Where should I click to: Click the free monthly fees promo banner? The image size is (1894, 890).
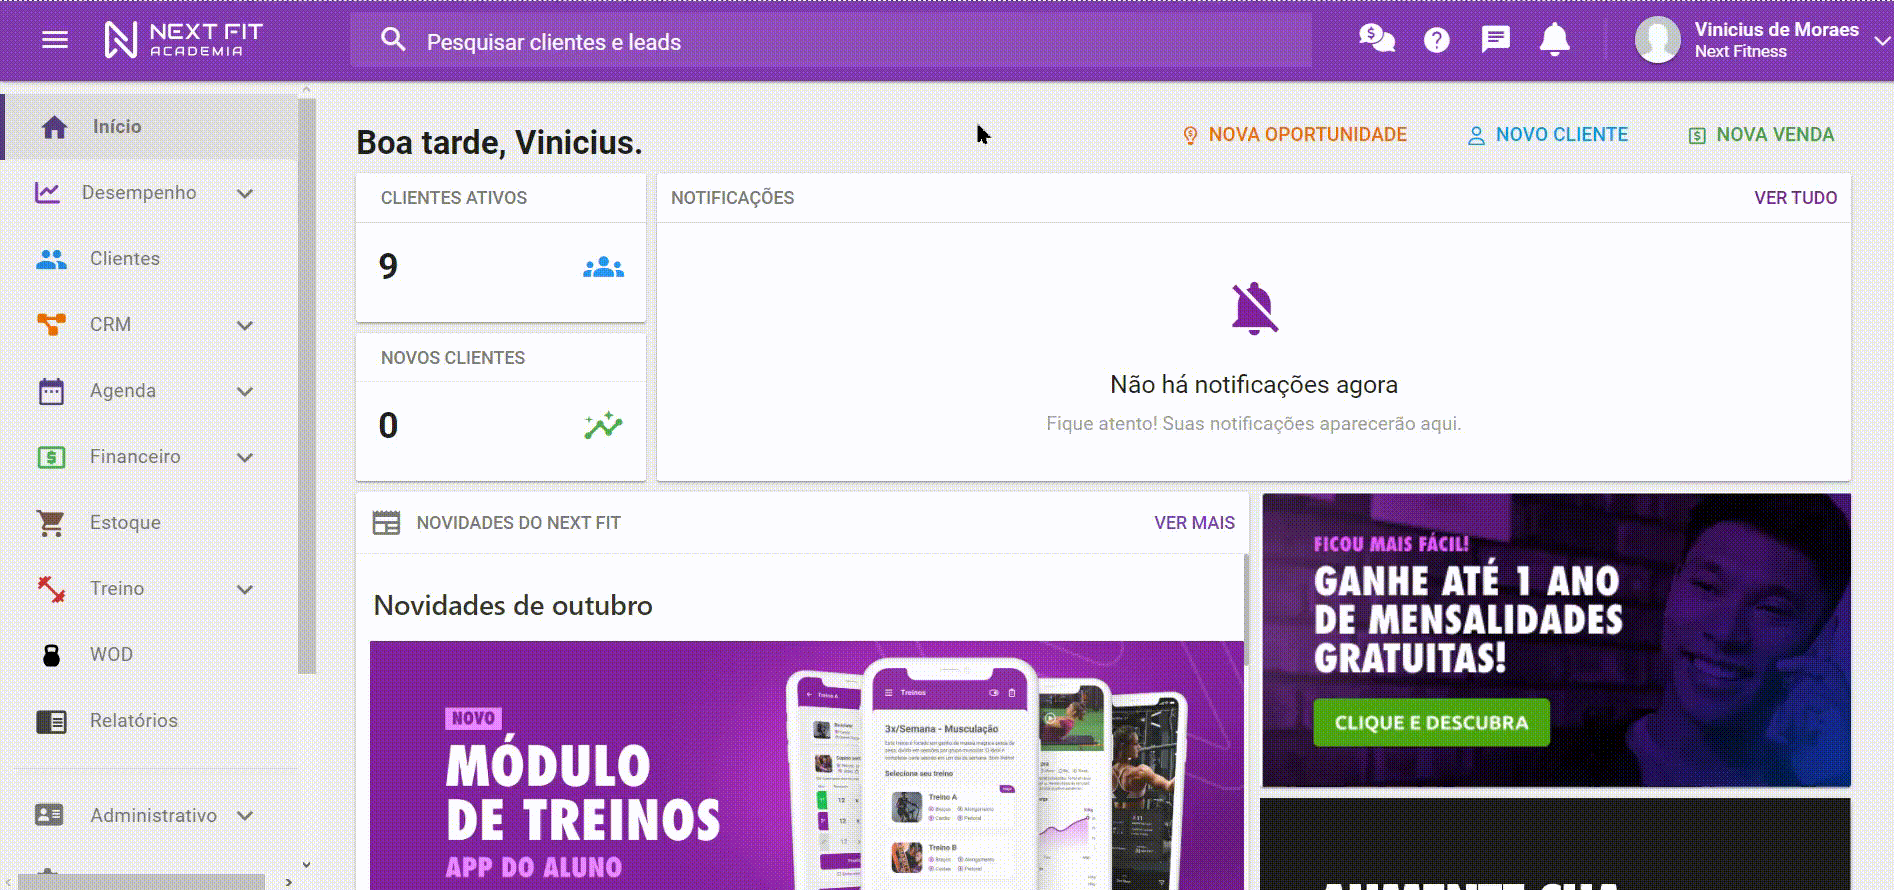point(1556,640)
